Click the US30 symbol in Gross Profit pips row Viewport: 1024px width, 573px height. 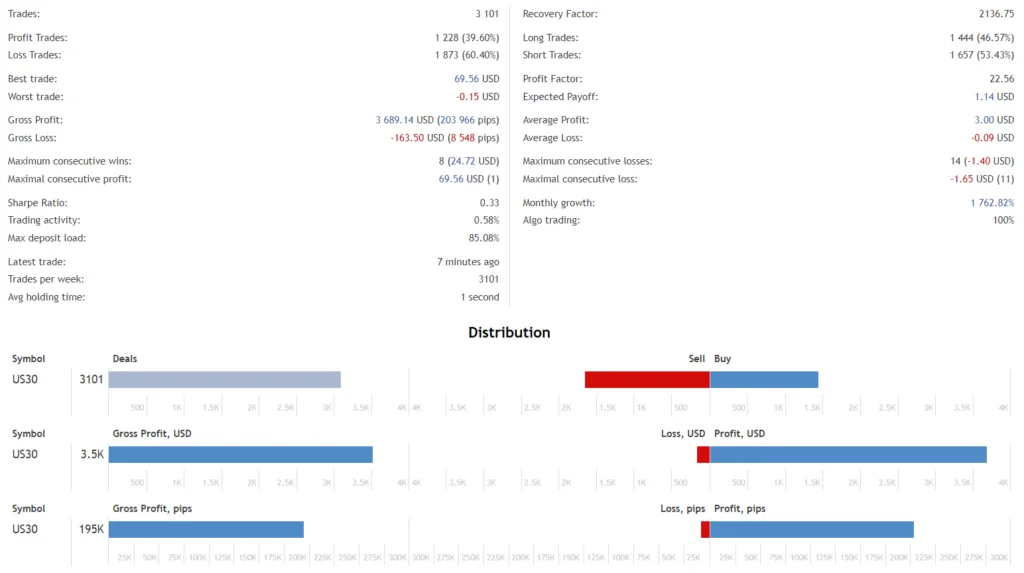coord(25,529)
